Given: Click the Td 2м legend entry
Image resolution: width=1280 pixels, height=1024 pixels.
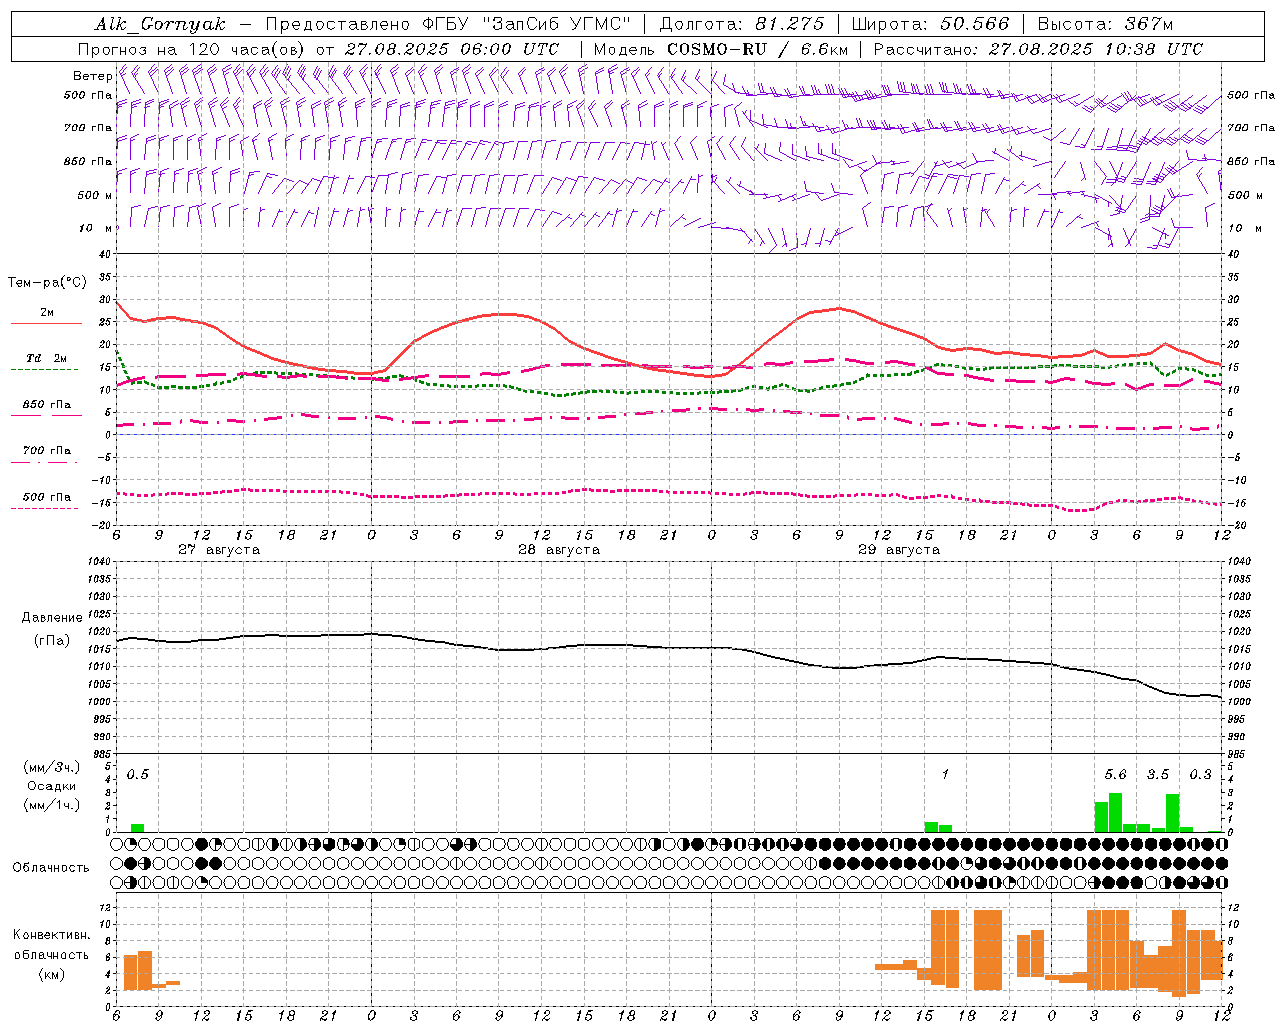Looking at the screenshot, I should [x=47, y=358].
